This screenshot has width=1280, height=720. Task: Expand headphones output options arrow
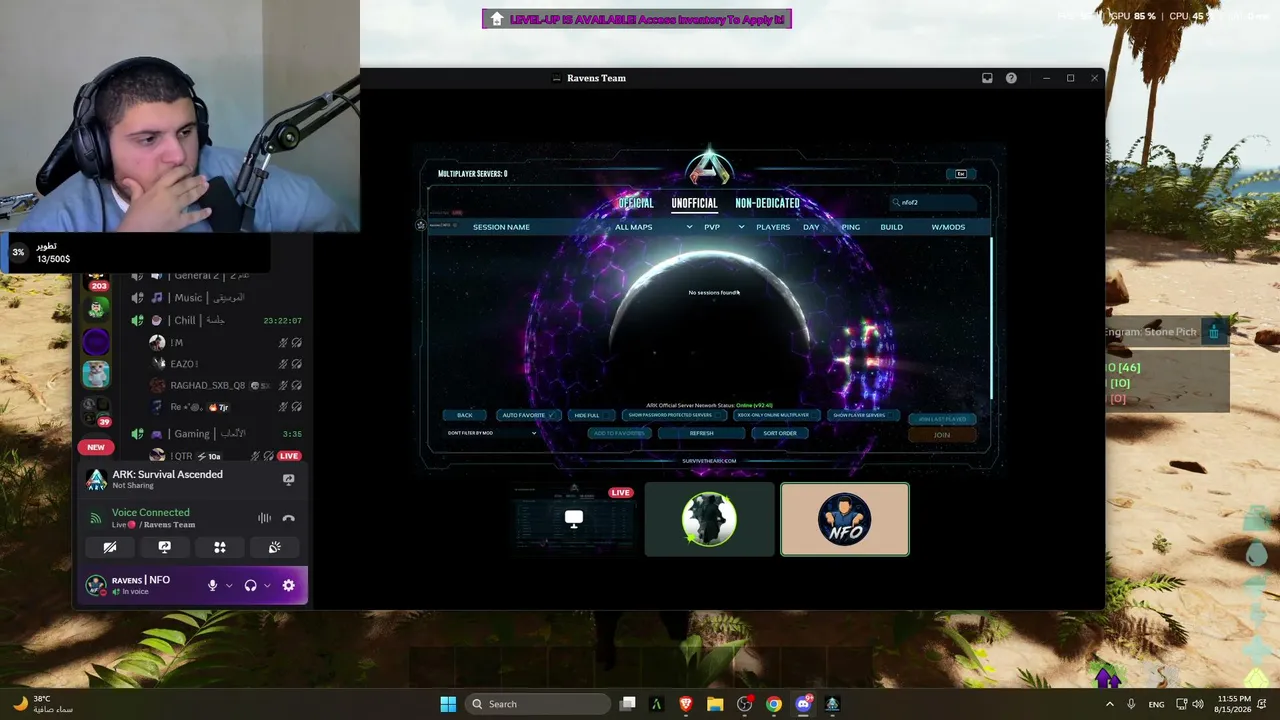(x=267, y=586)
